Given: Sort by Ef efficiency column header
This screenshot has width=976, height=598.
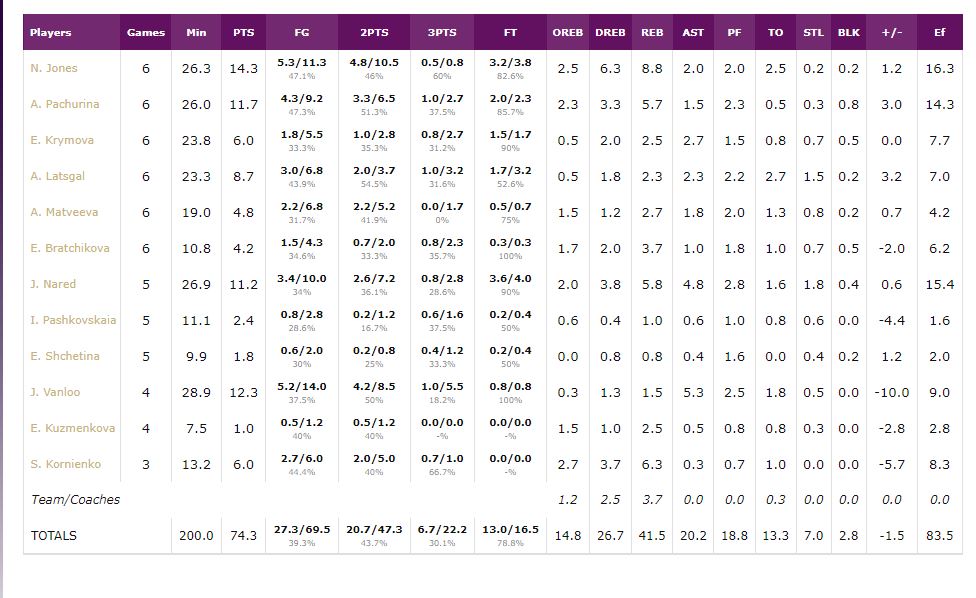Looking at the screenshot, I should click(939, 32).
